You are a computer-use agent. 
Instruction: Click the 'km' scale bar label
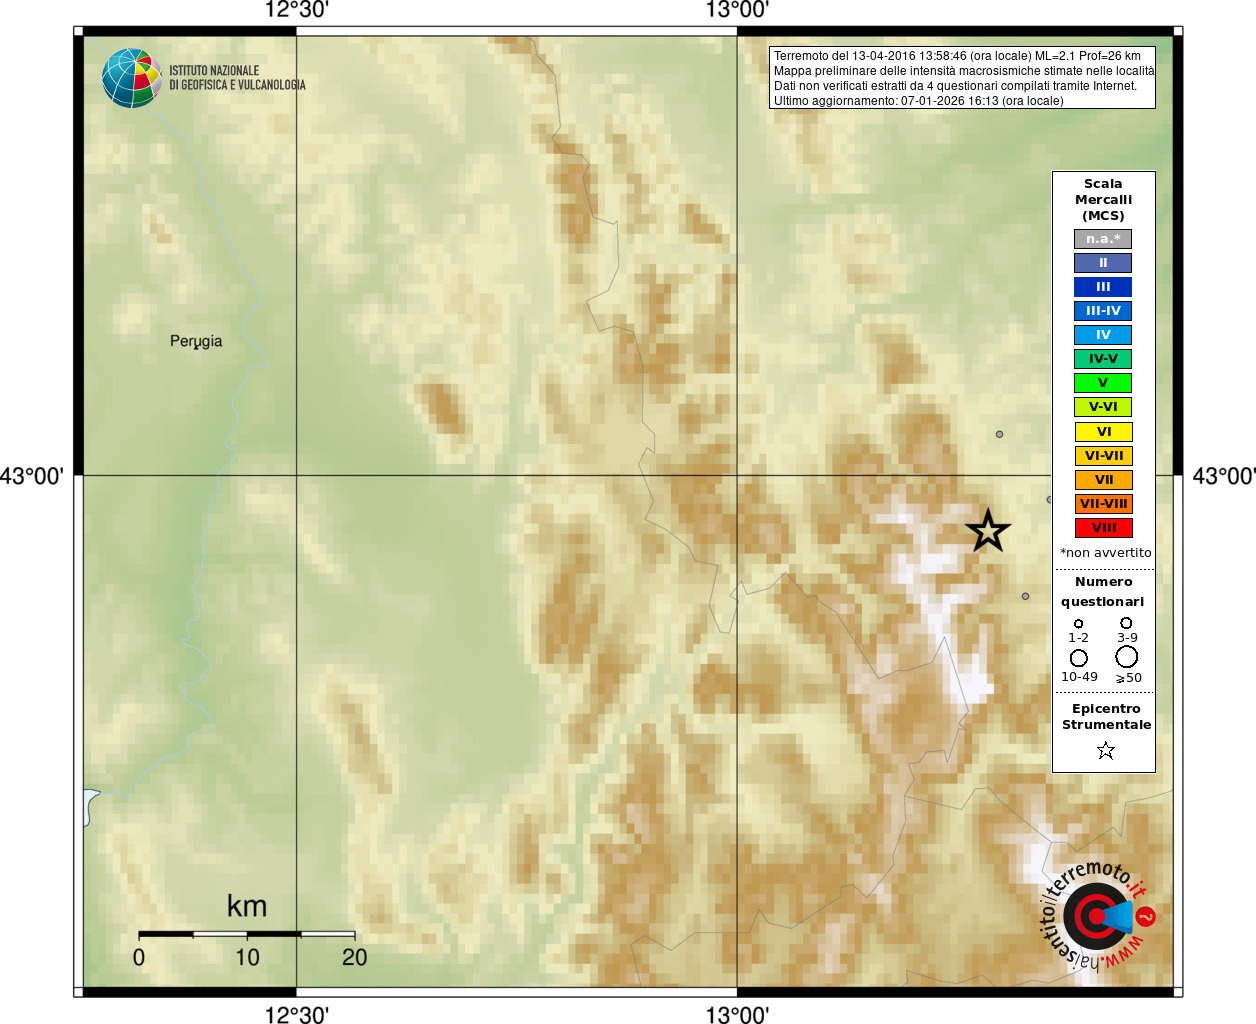pos(247,906)
